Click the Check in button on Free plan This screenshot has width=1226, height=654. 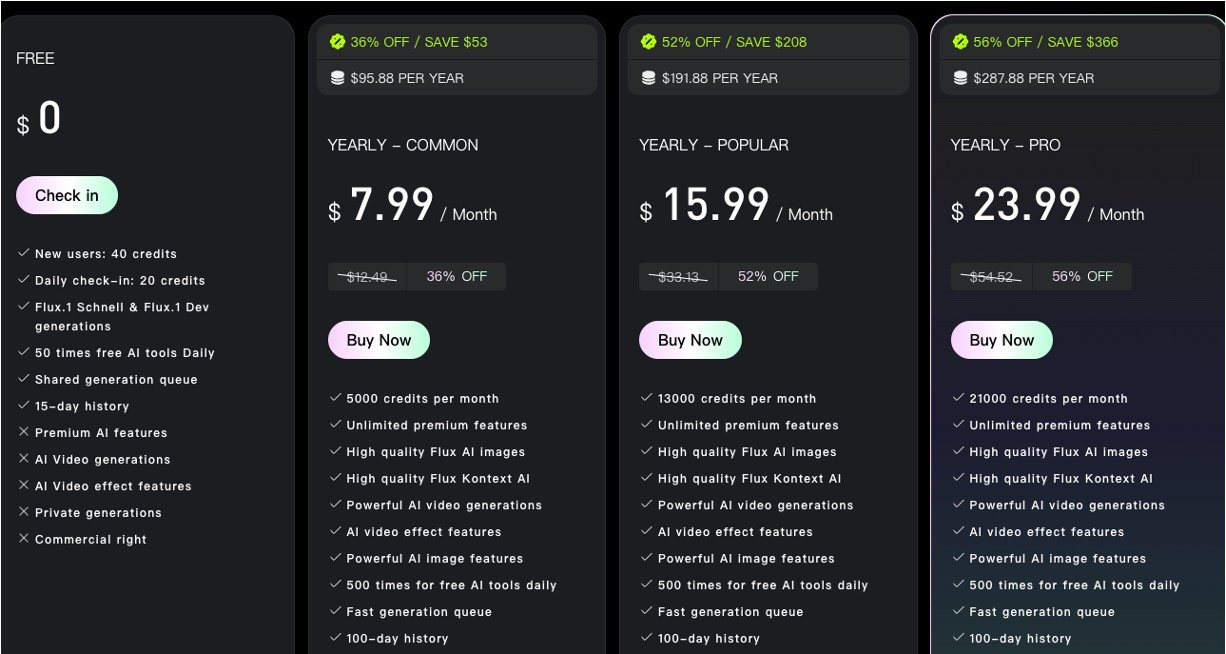[67, 196]
